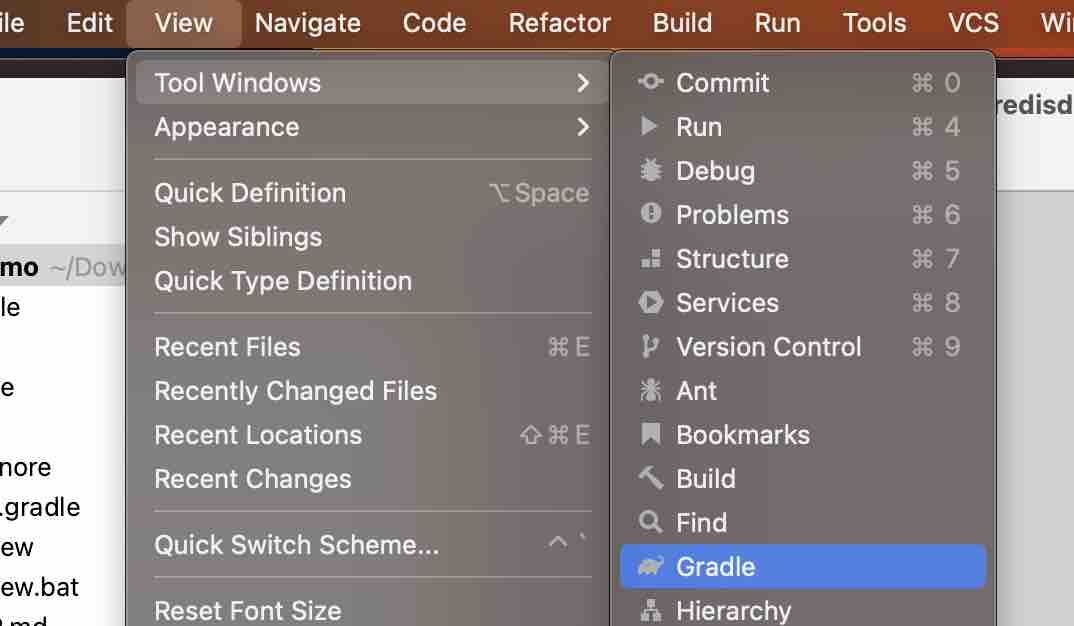The height and width of the screenshot is (626, 1074).
Task: Select Quick Switch Scheme option
Action: (295, 545)
